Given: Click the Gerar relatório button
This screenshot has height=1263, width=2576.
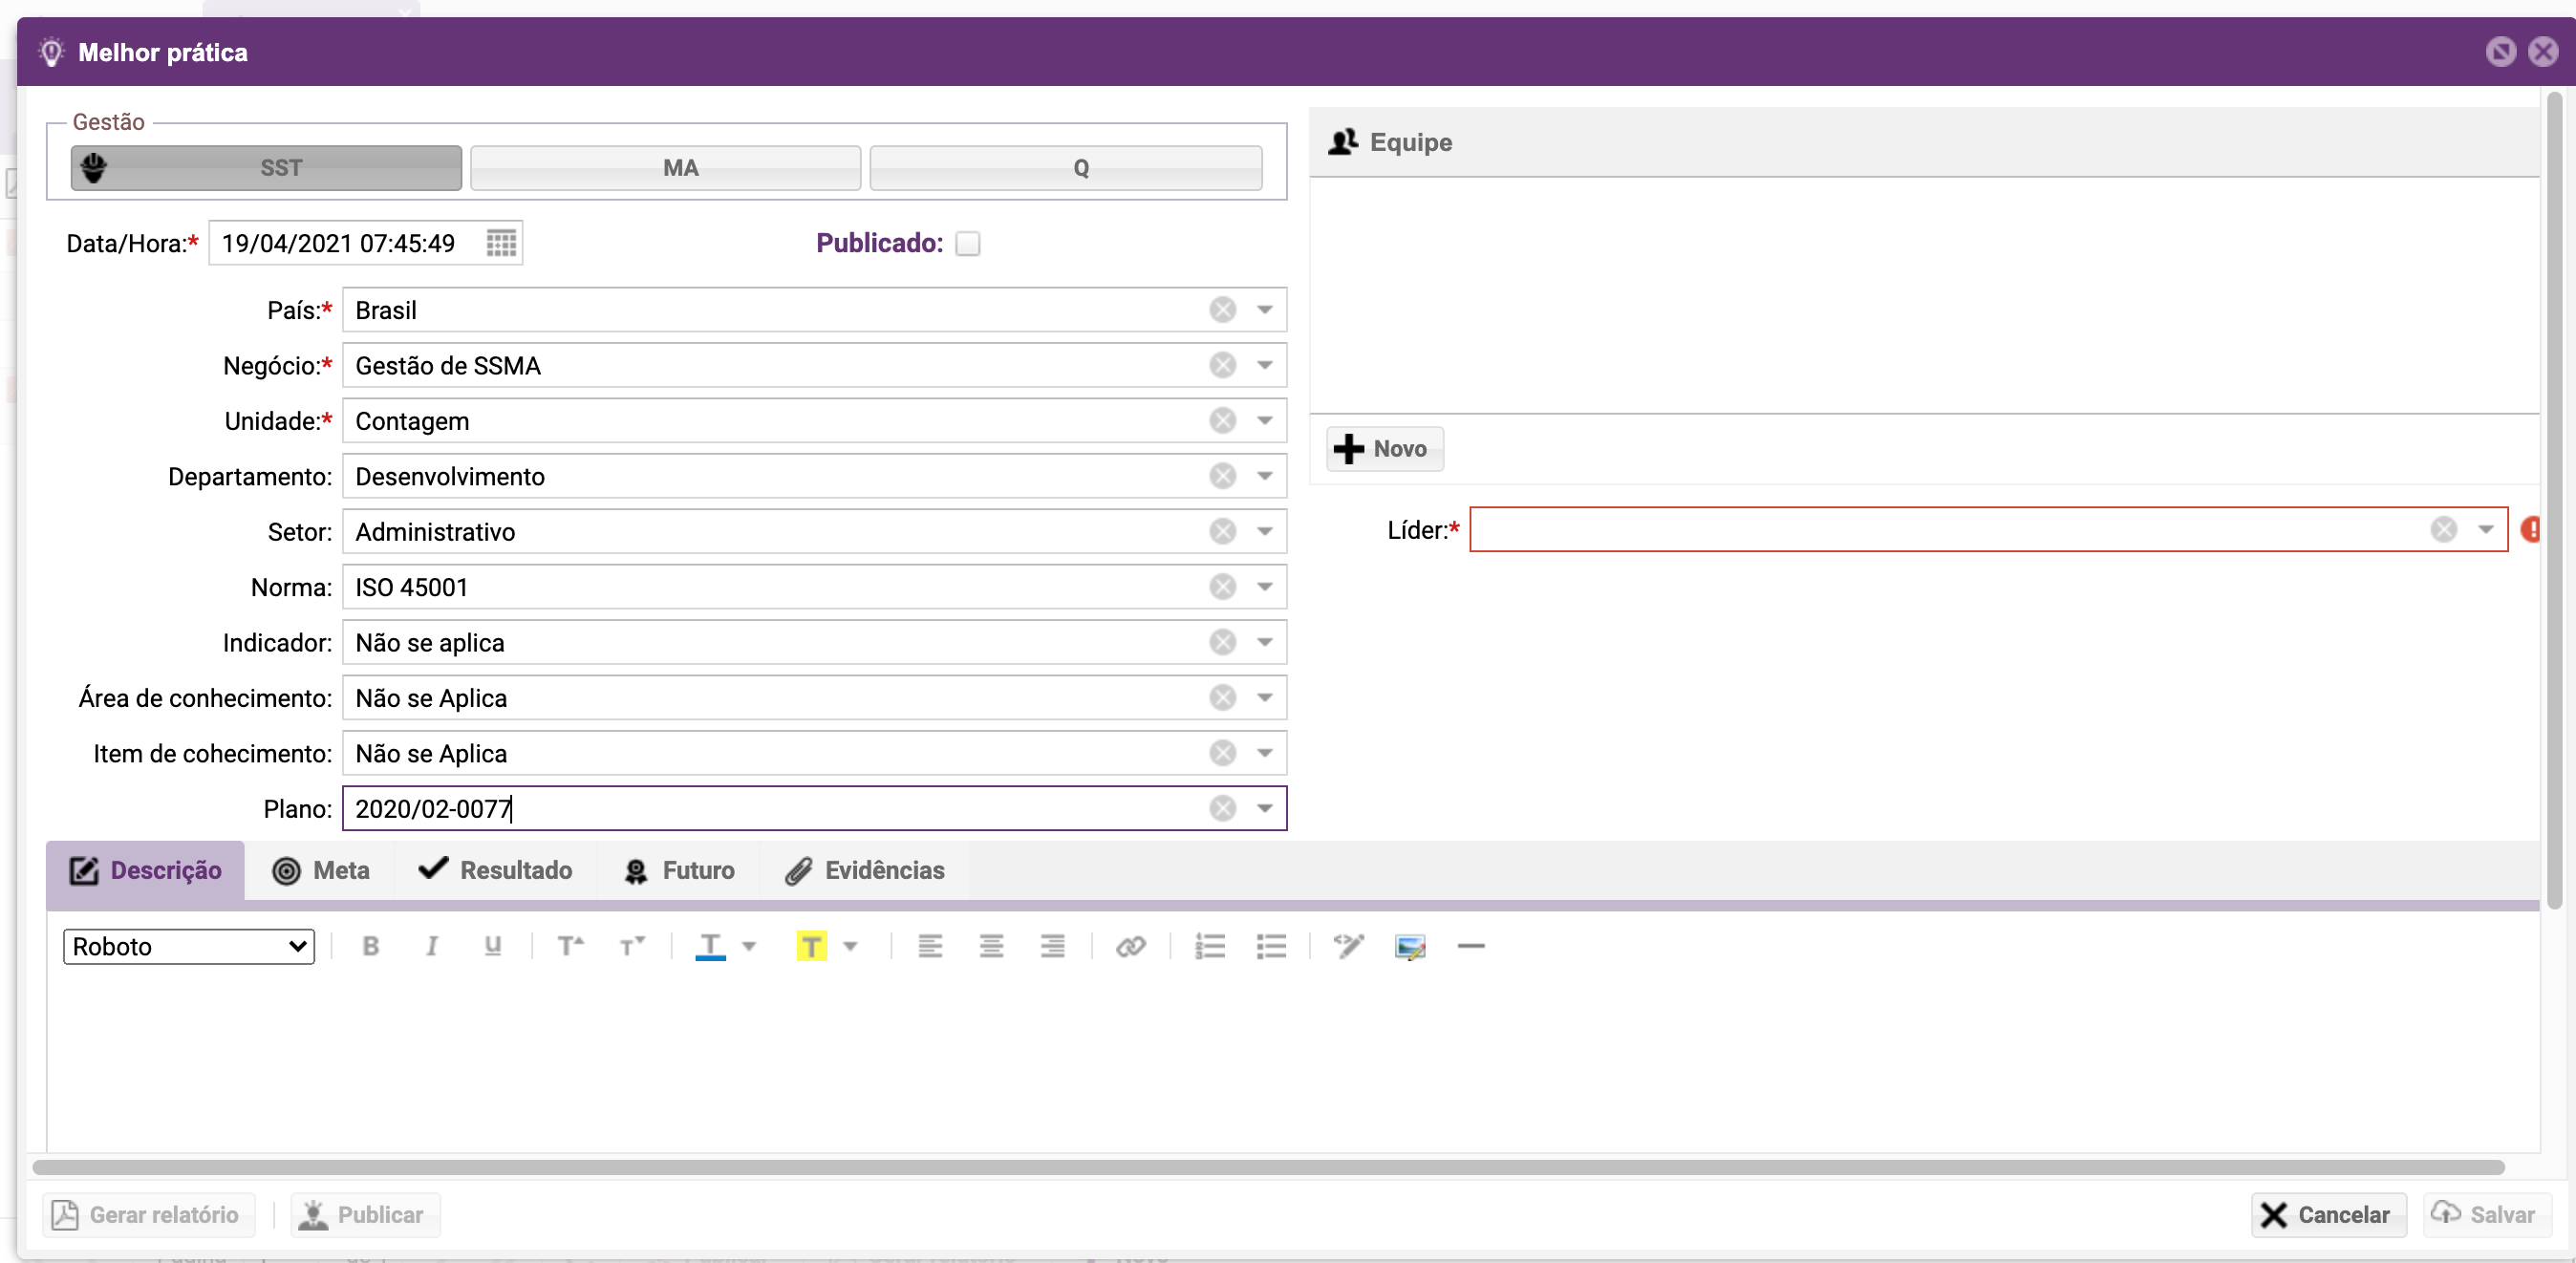Looking at the screenshot, I should (148, 1214).
